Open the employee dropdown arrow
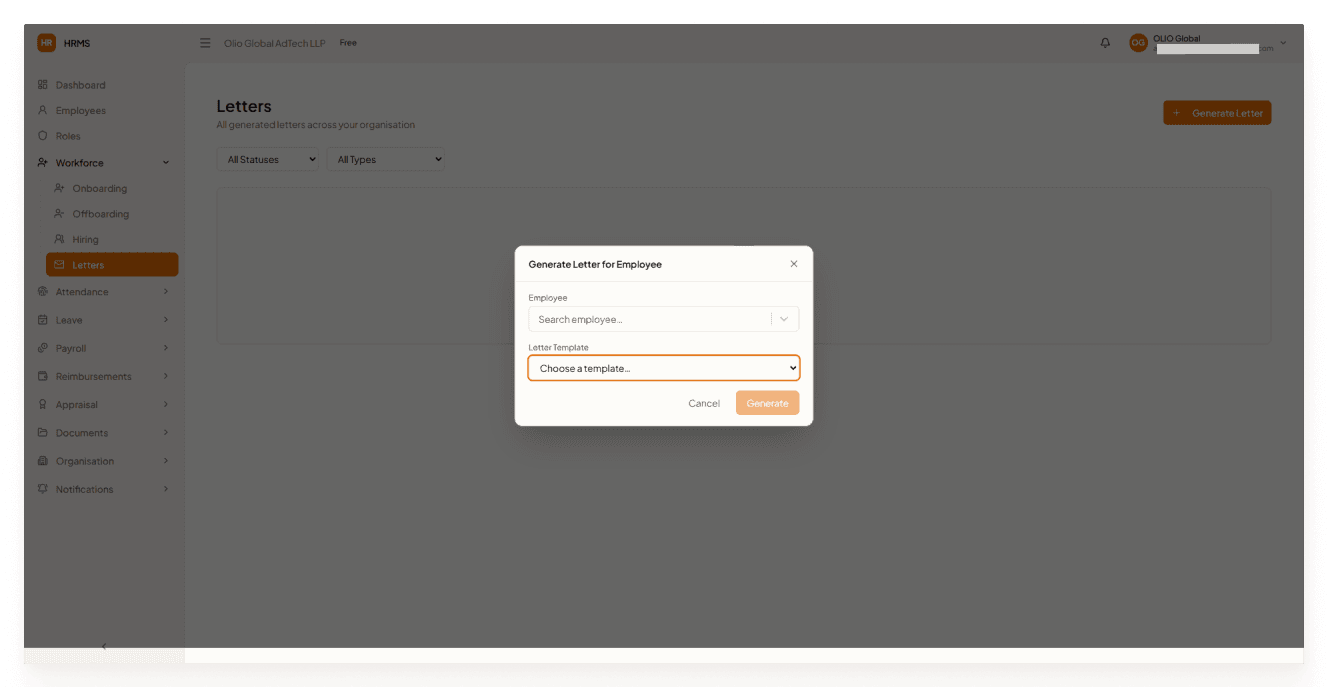Screen dimensions: 1328x687 (784, 320)
